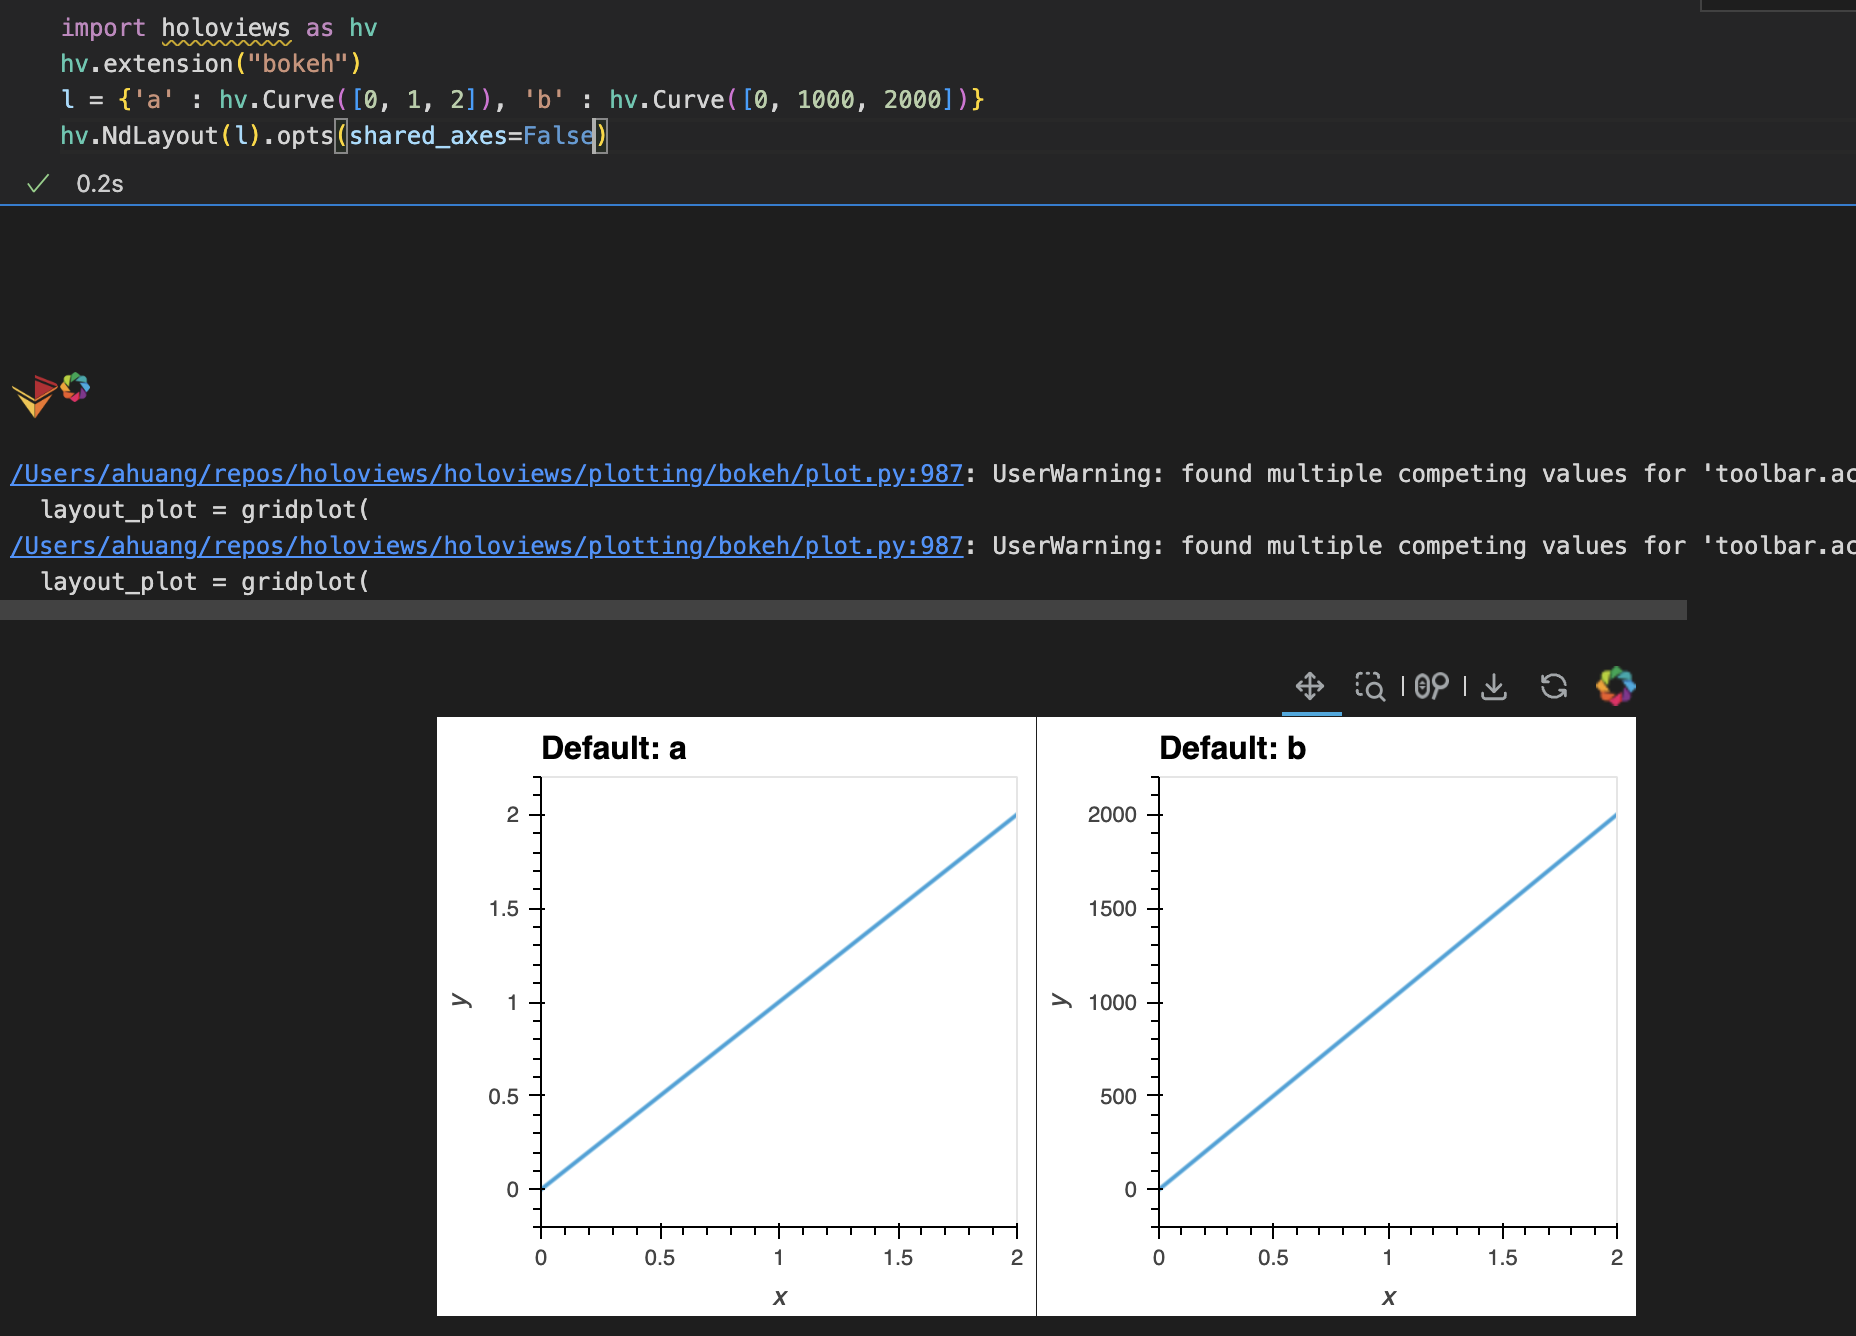Click the first 'layout_plot = gridplot(' line

click(x=205, y=510)
